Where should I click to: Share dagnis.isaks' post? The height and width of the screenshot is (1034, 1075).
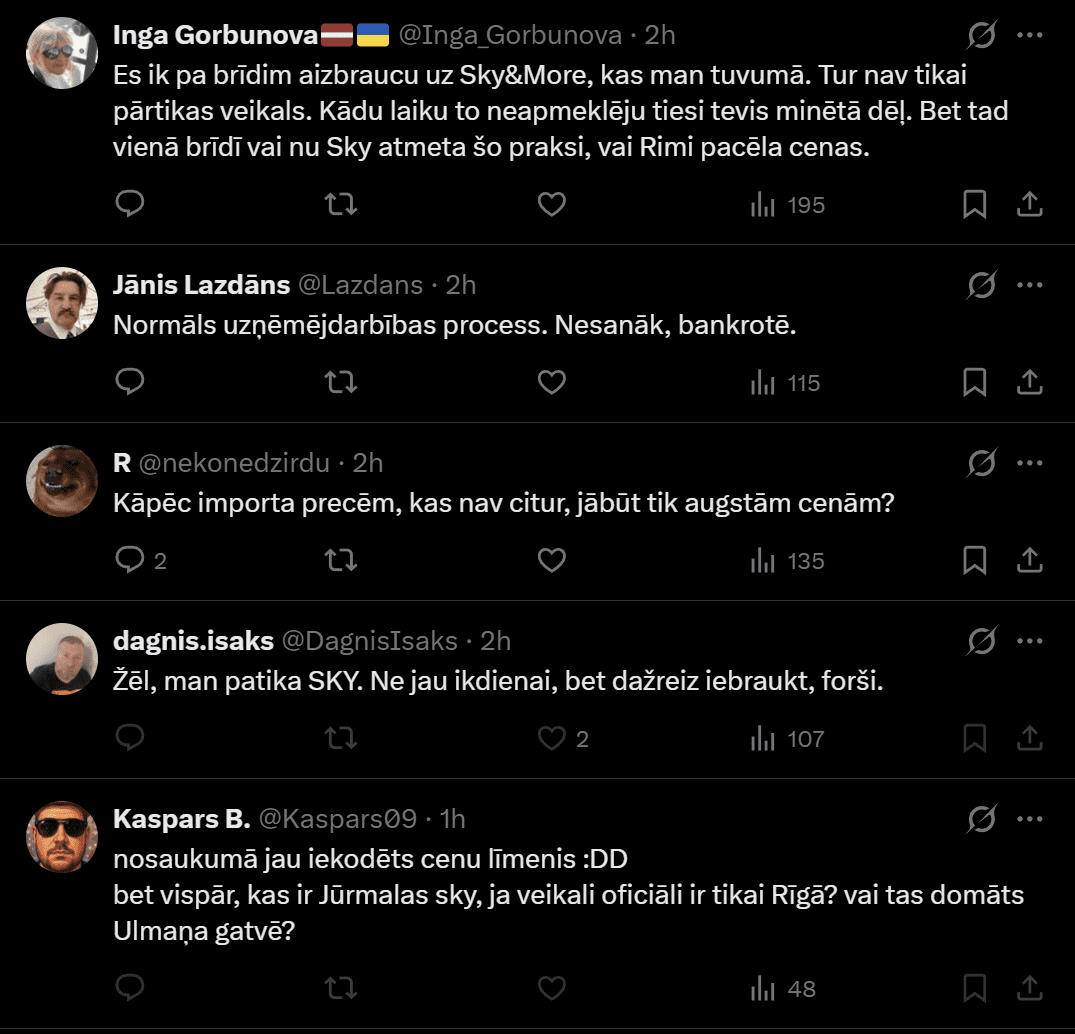click(1030, 739)
